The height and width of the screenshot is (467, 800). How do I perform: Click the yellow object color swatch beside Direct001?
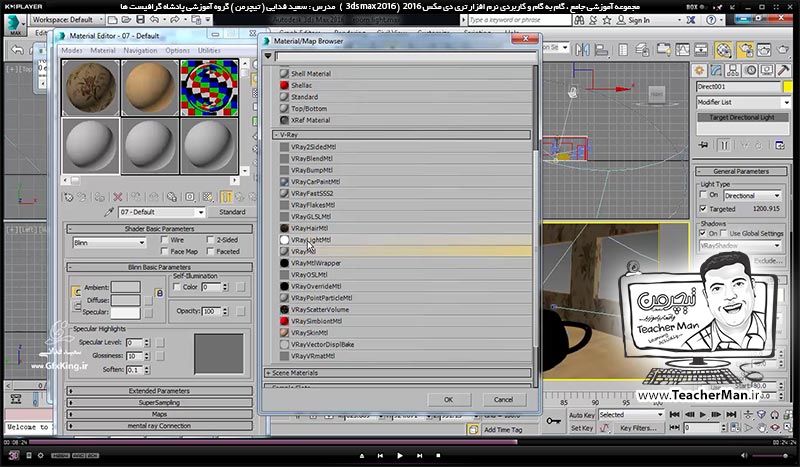pyautogui.click(x=787, y=87)
